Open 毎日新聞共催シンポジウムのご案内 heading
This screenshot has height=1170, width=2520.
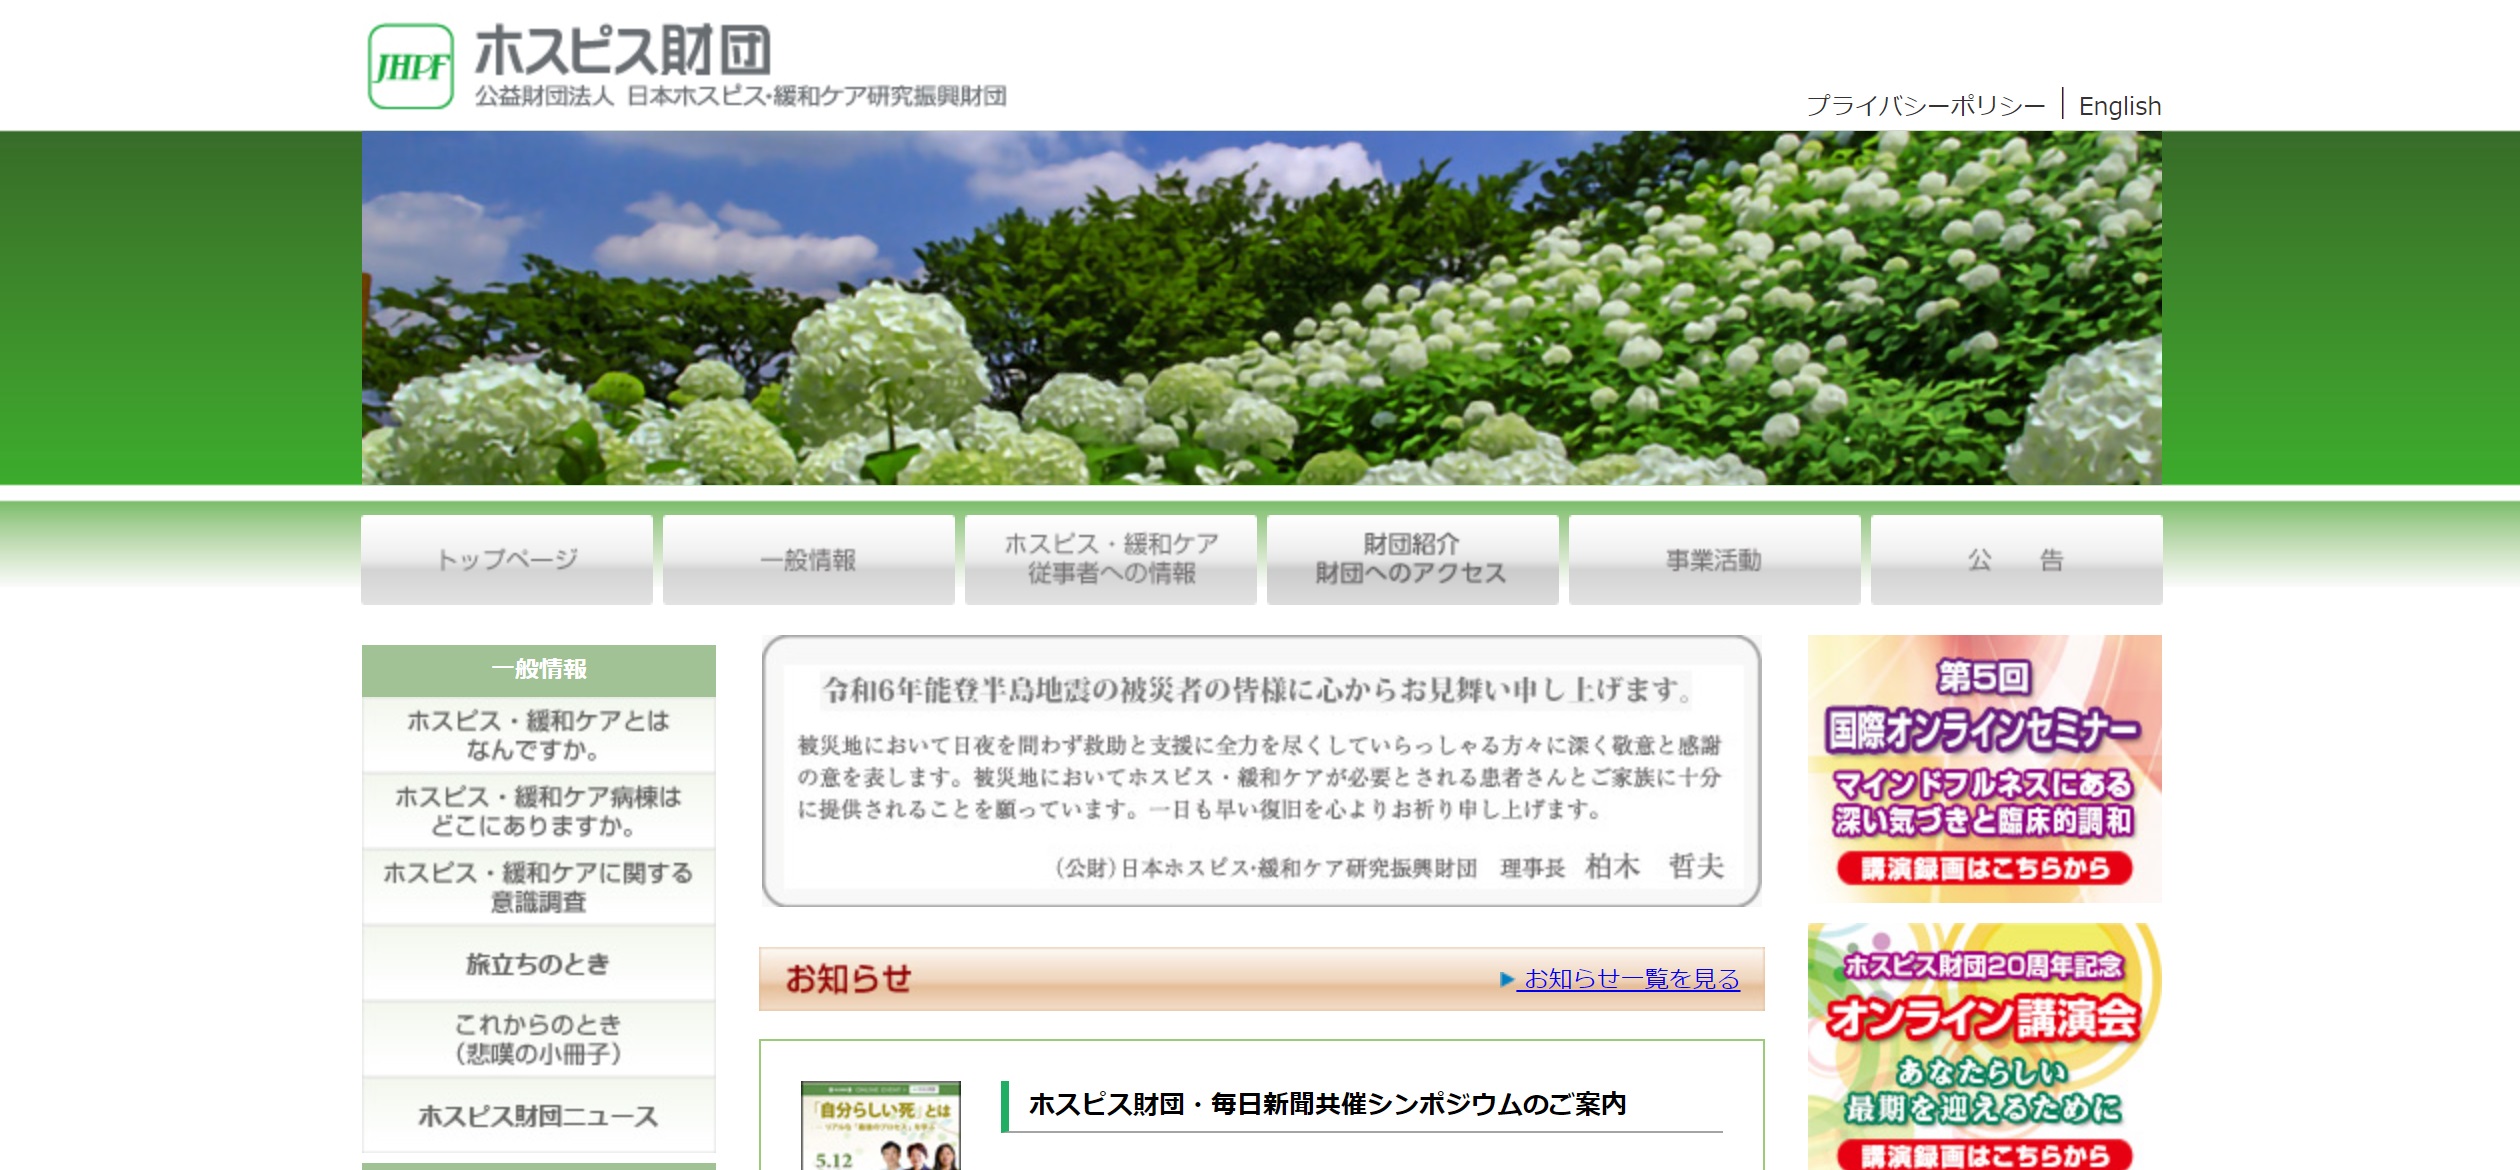coord(1327,1104)
